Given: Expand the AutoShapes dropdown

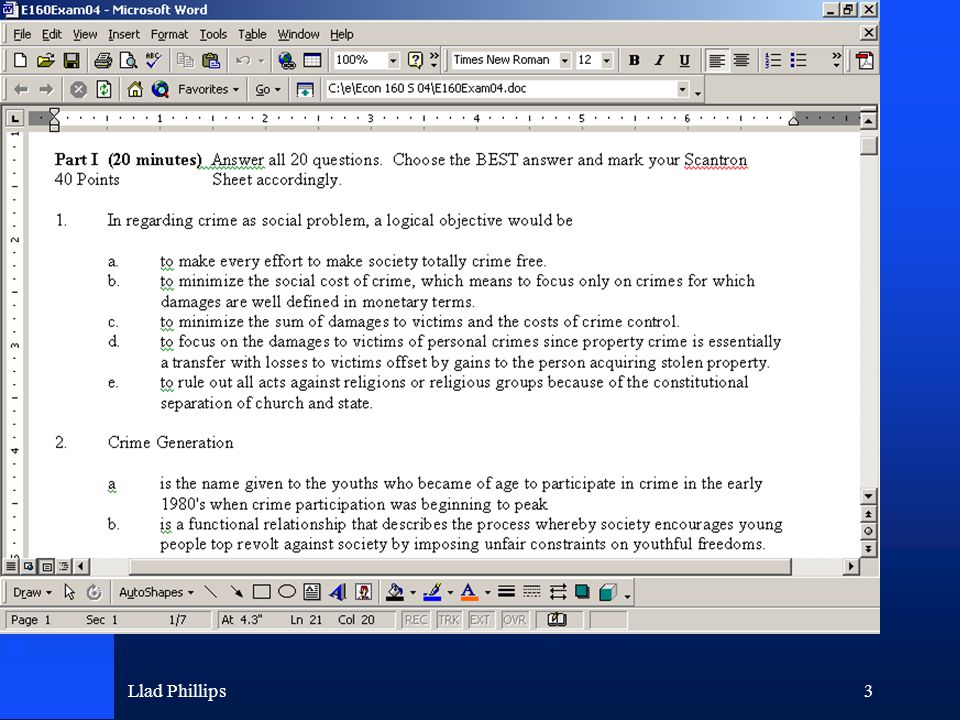Looking at the screenshot, I should (x=156, y=592).
